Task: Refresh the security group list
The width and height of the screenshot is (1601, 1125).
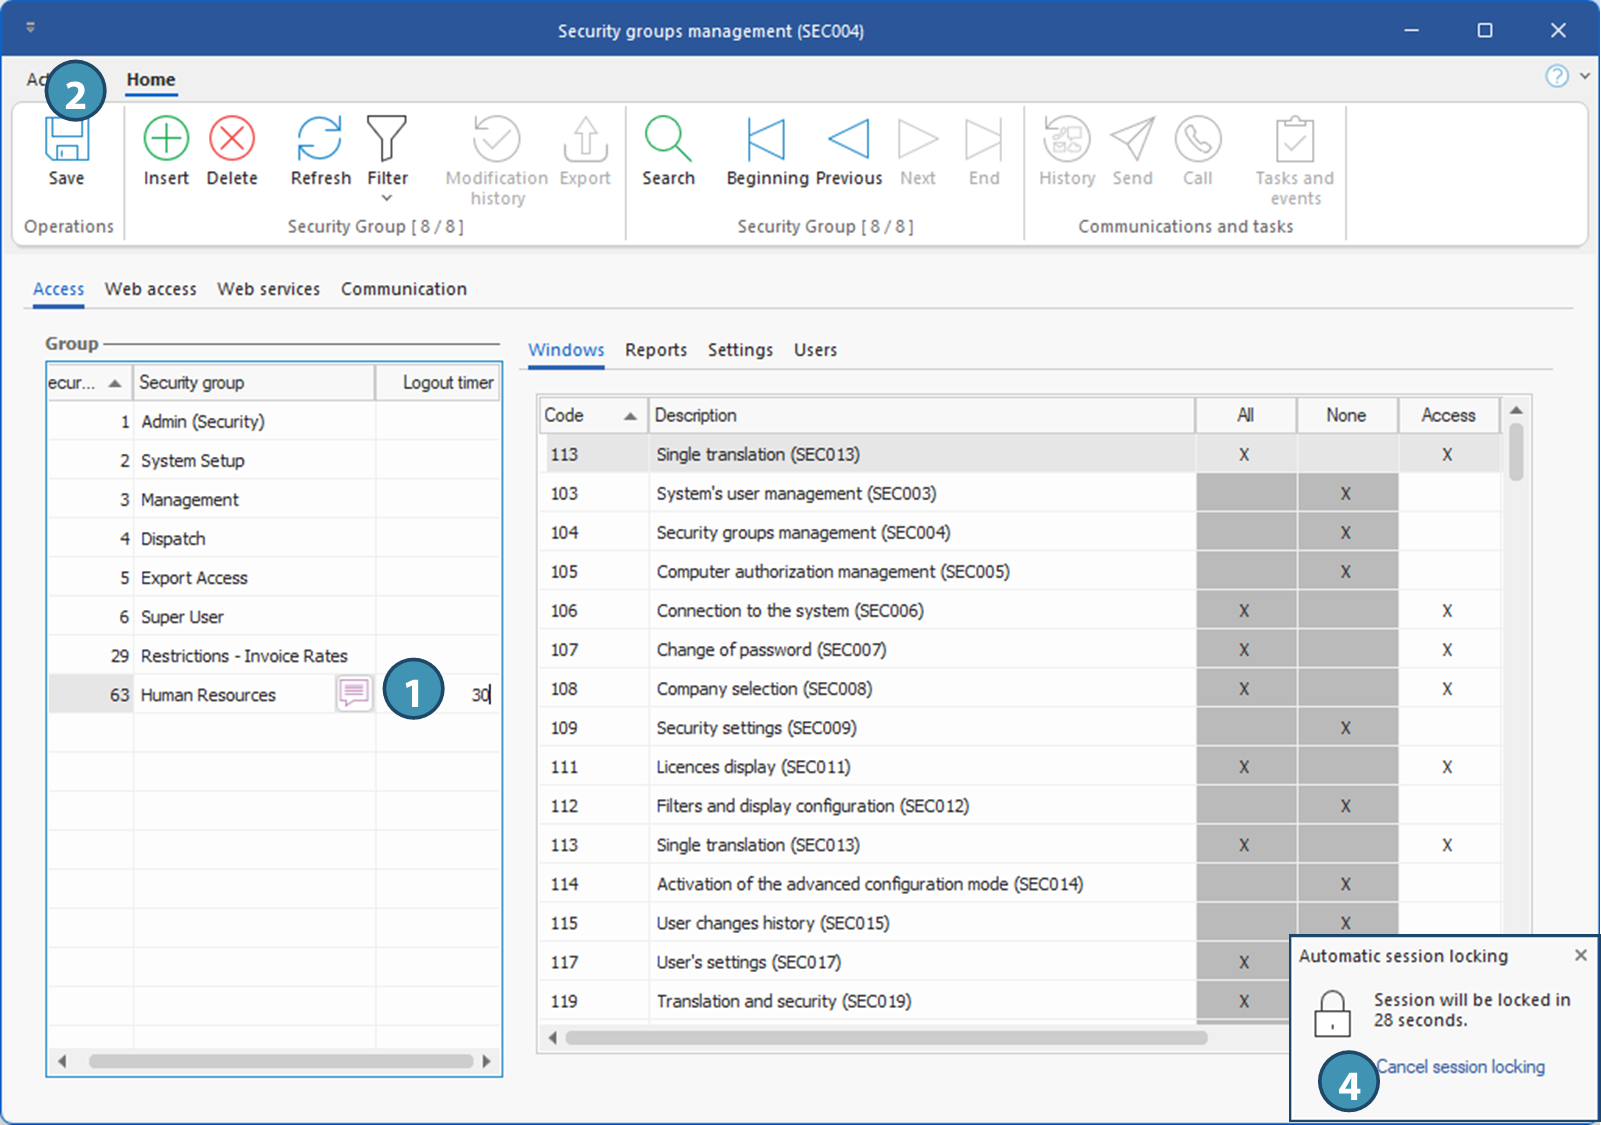Action: pos(320,139)
